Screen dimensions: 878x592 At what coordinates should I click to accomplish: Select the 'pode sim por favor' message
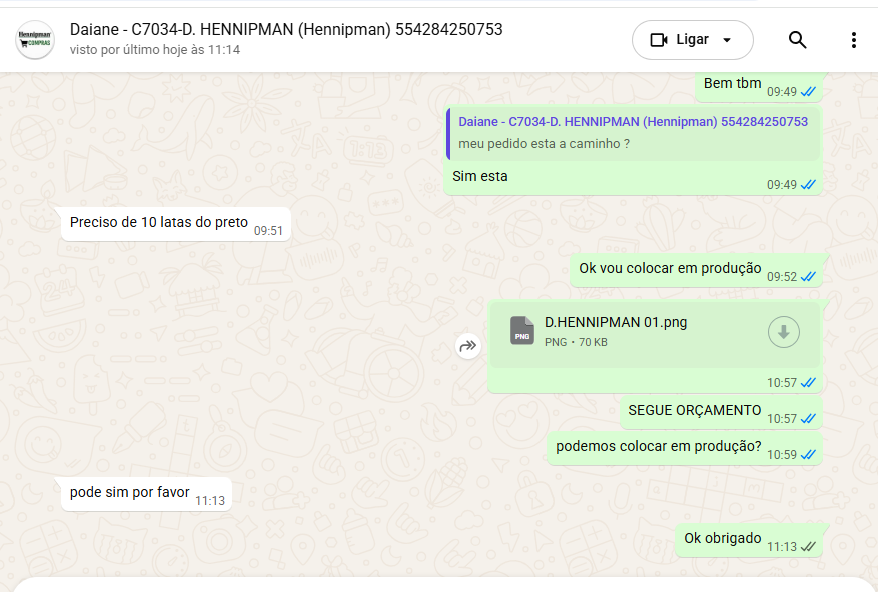tap(146, 494)
